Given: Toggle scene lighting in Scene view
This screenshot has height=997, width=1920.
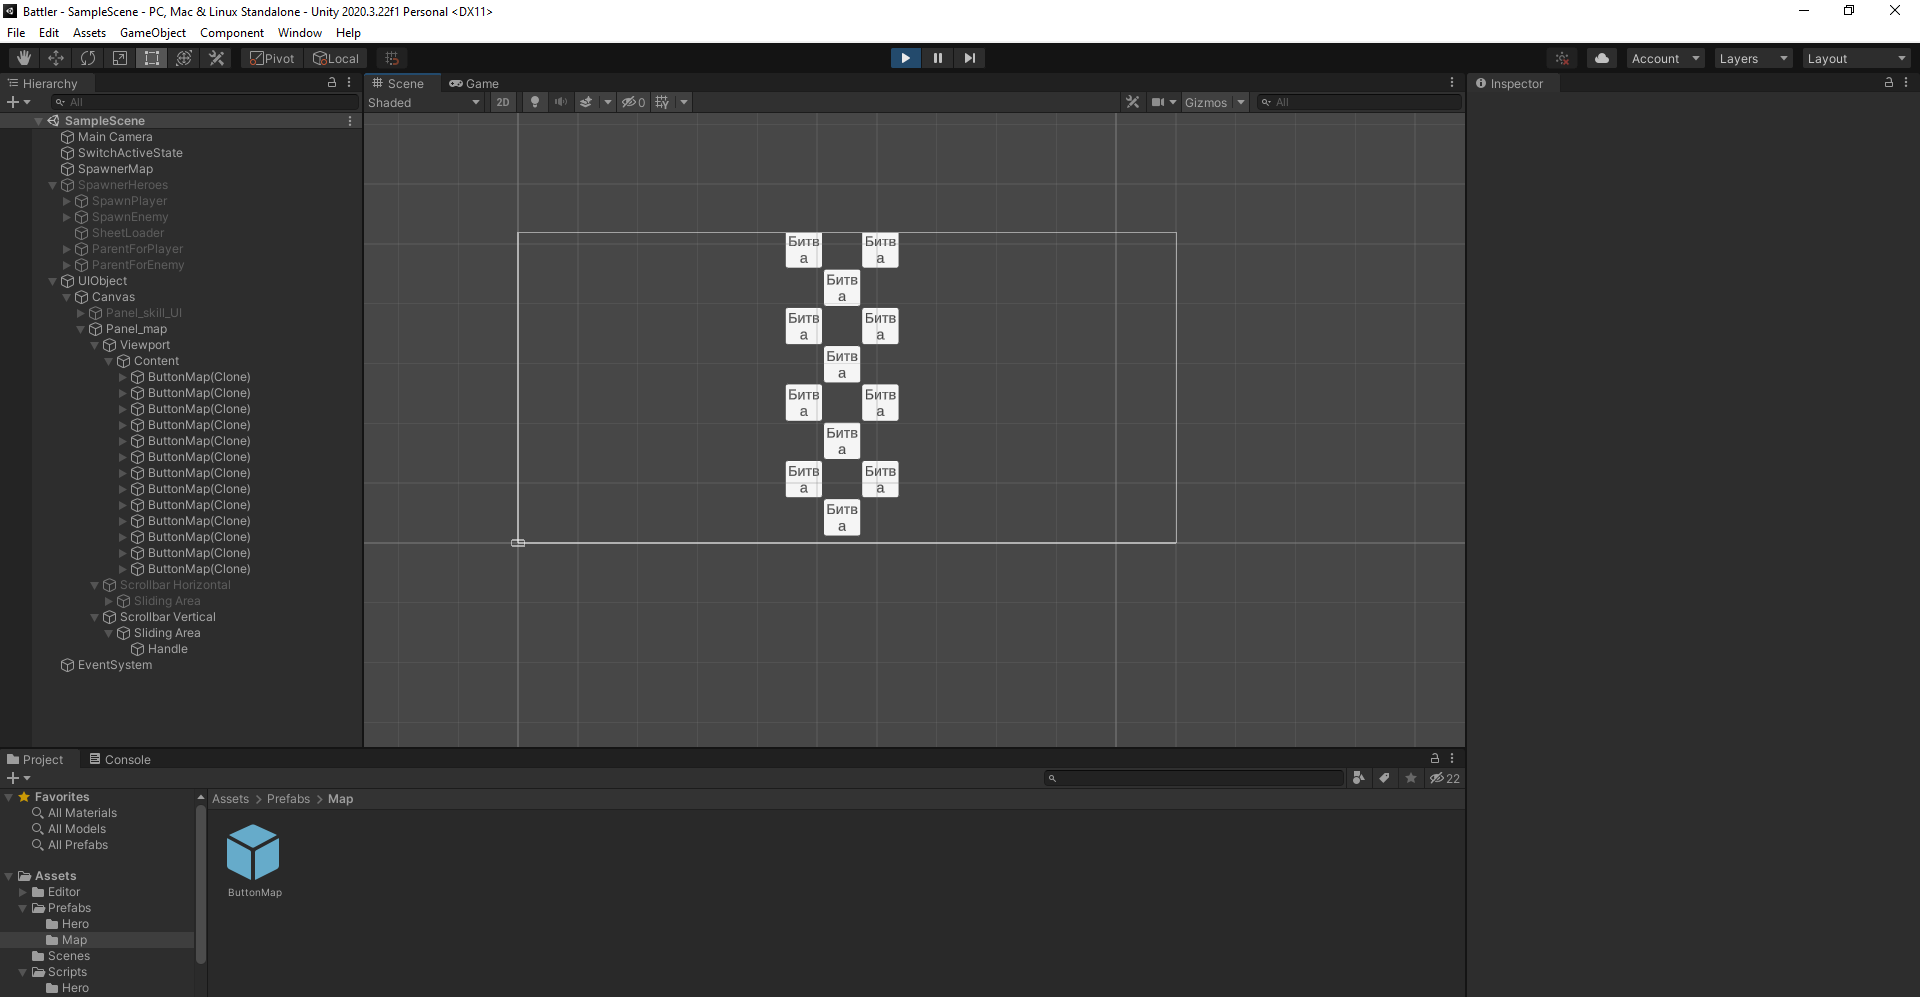Looking at the screenshot, I should coord(534,101).
